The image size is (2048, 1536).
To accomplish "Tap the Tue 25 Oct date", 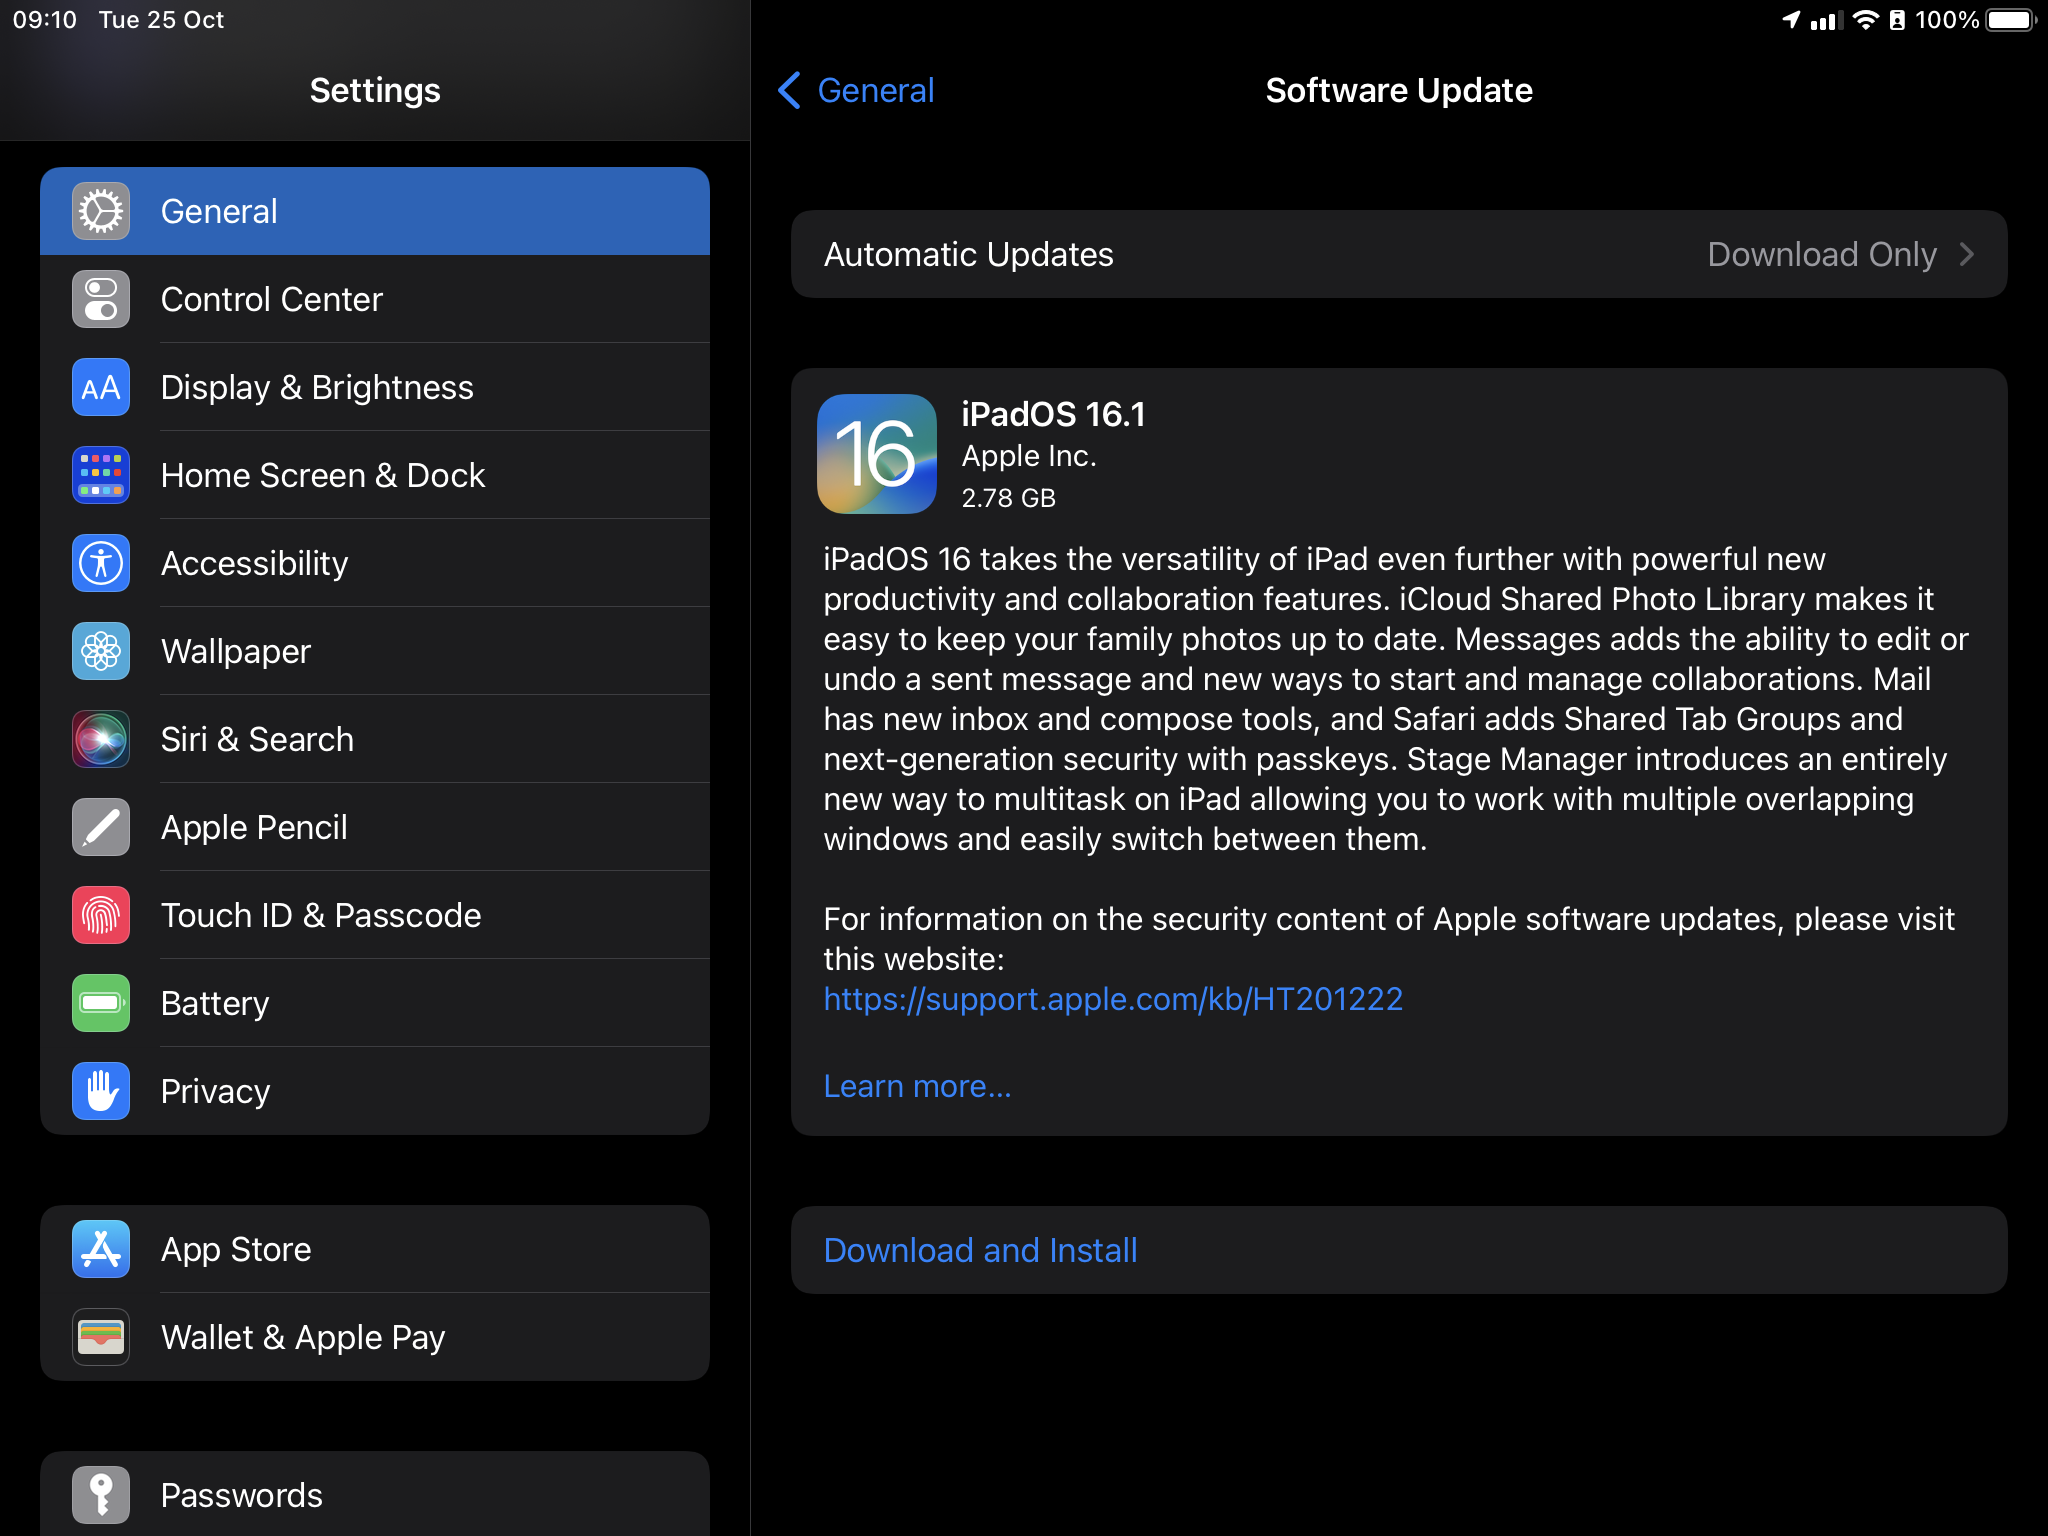I will pyautogui.click(x=161, y=20).
